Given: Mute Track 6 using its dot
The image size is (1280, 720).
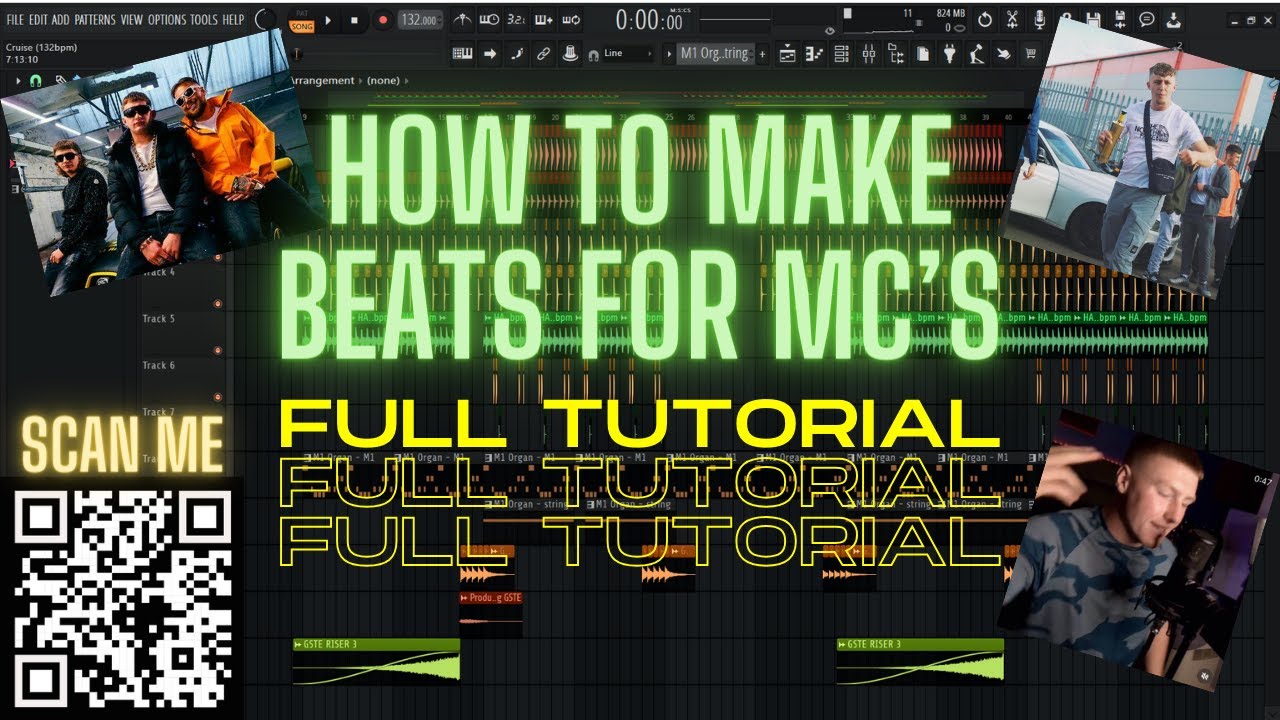Looking at the screenshot, I should click(217, 397).
